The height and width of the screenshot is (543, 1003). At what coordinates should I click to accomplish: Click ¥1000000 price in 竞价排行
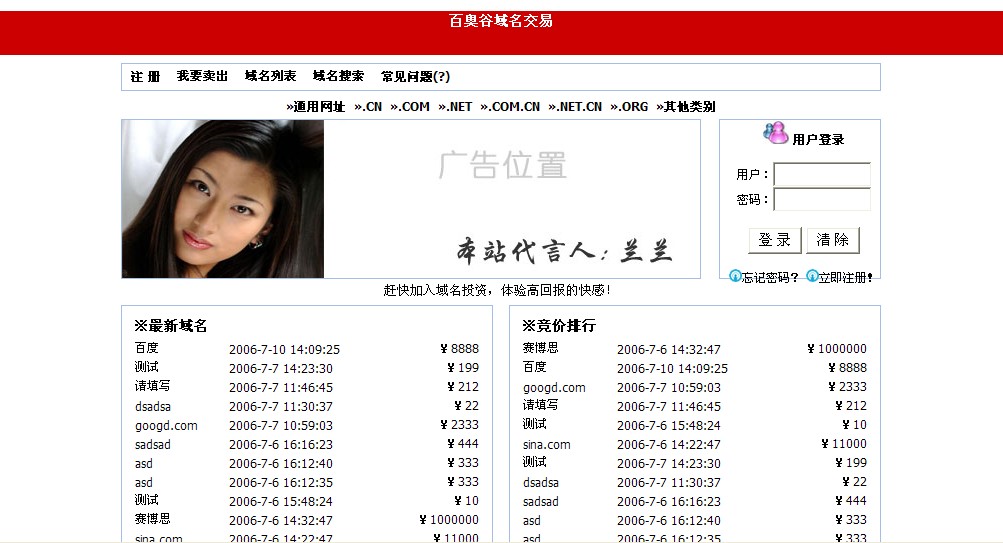(x=837, y=349)
